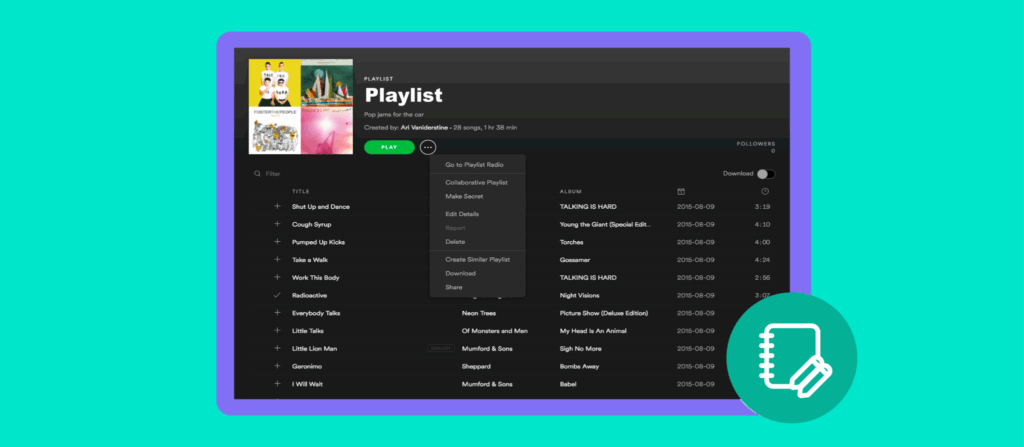The image size is (1024, 447).
Task: Add Little Talks with its plus icon
Action: [277, 331]
